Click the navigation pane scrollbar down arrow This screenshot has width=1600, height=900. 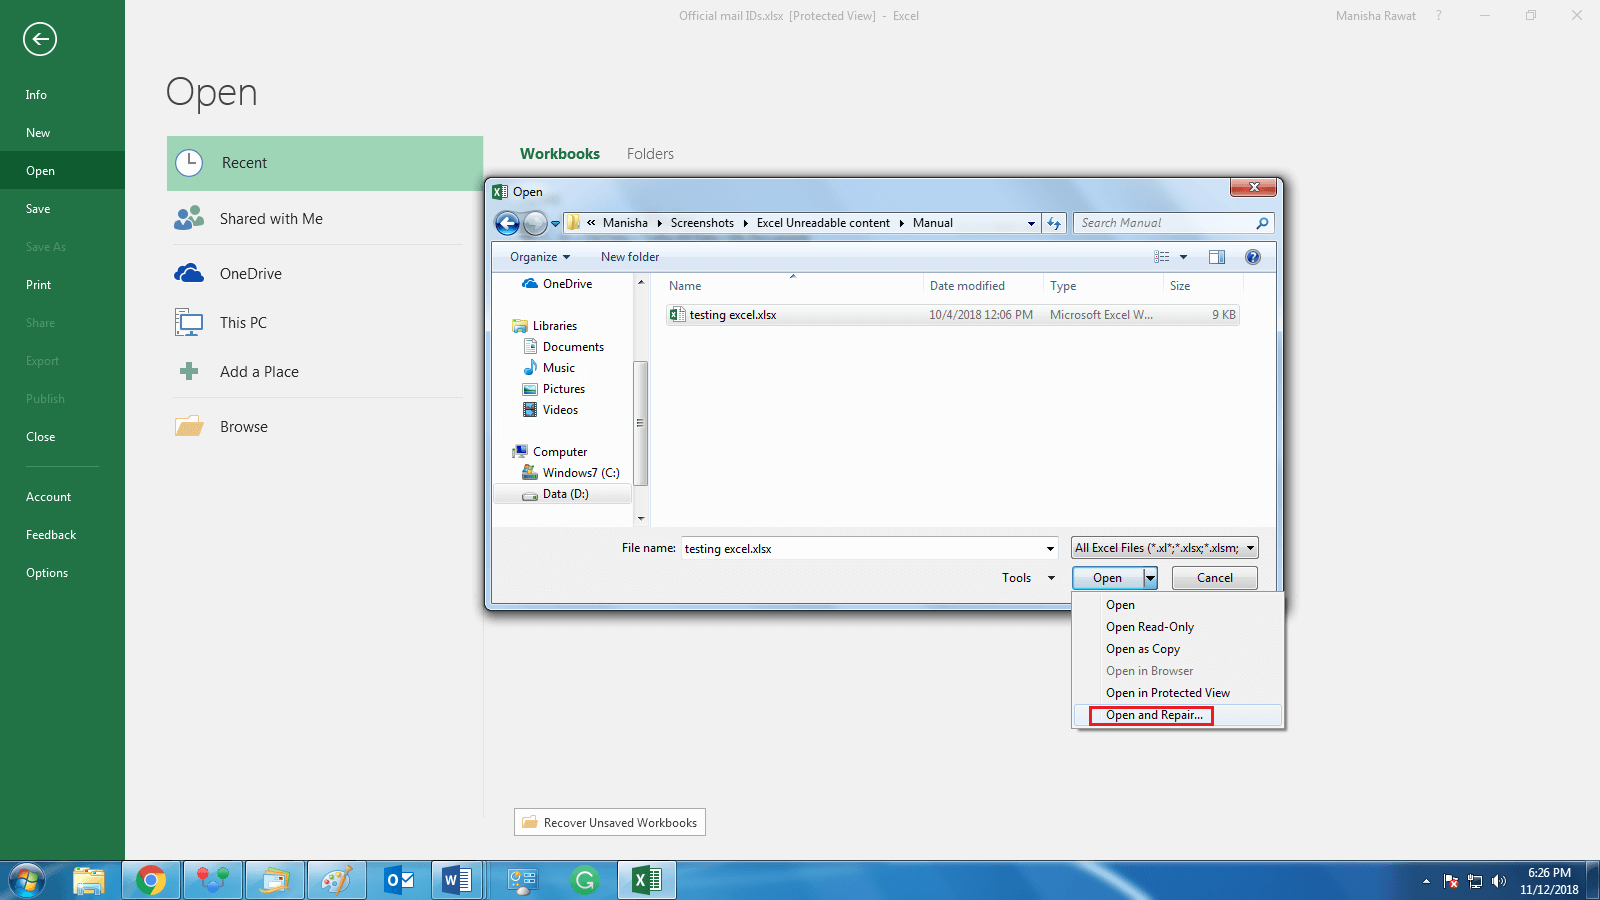point(641,519)
